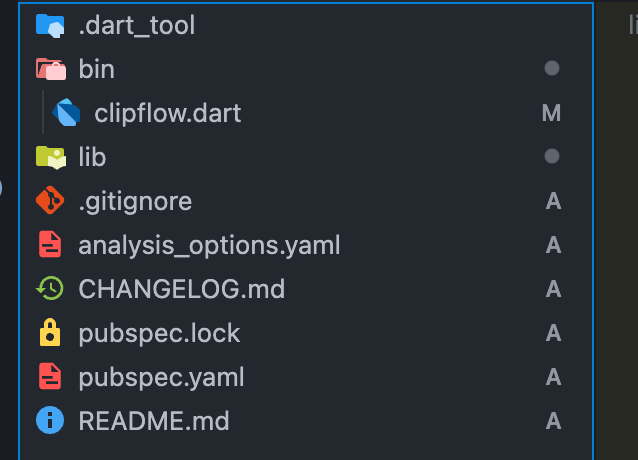
Task: Open the clipflow.dart file
Action: 167,113
